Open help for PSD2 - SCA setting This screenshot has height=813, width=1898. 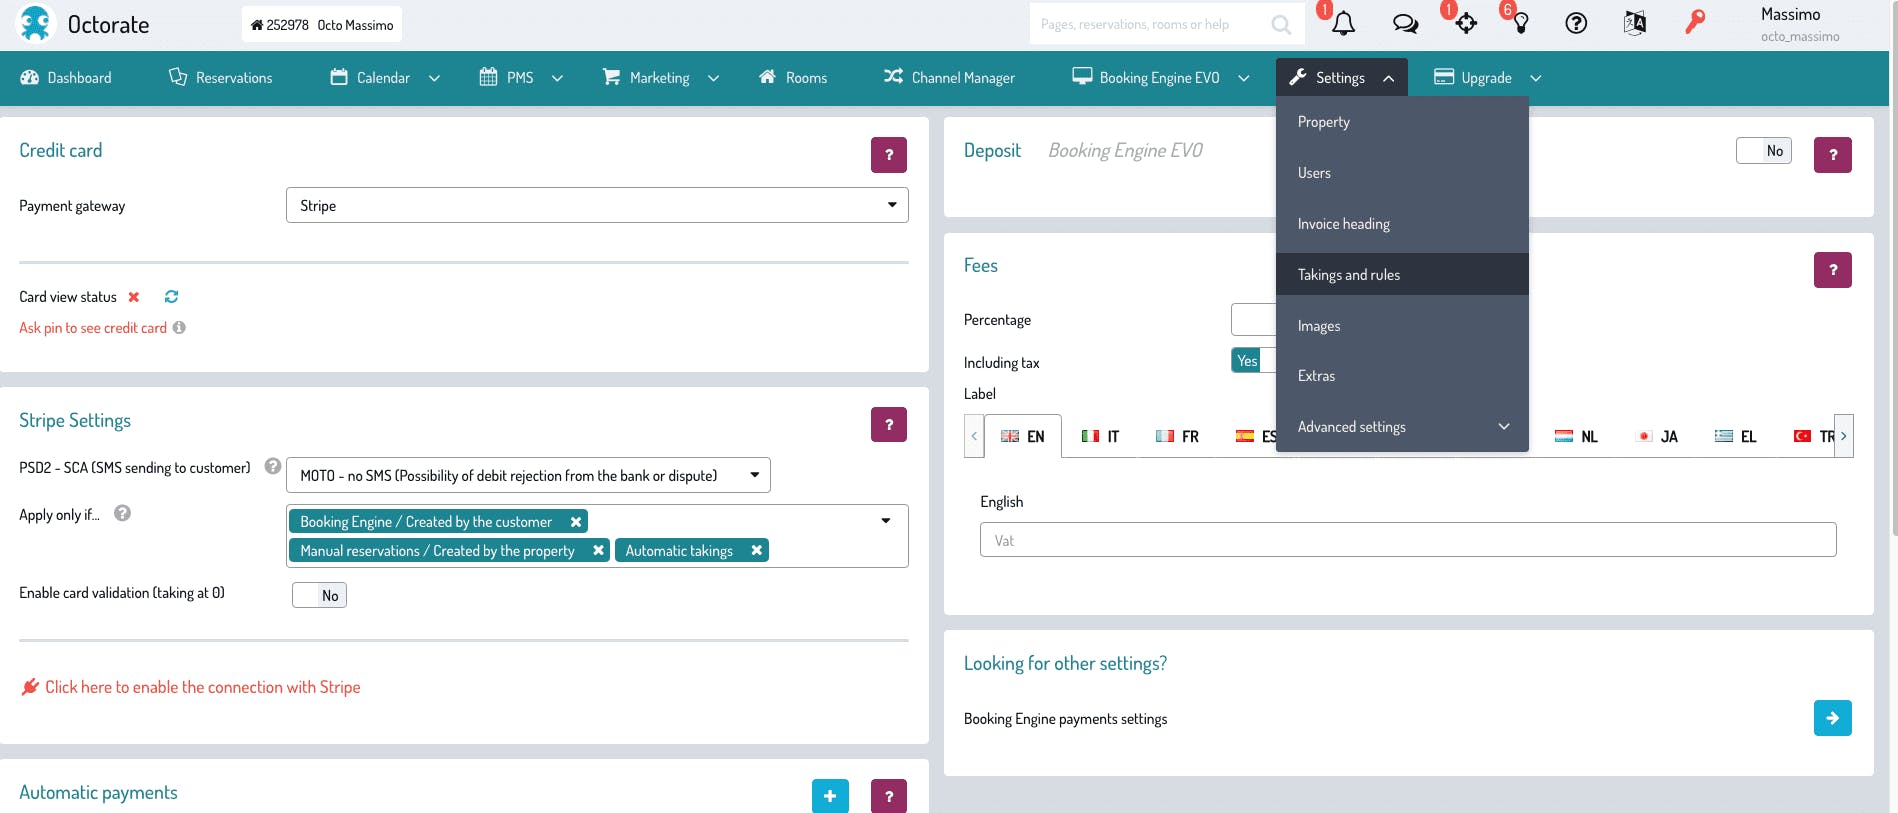coord(272,466)
